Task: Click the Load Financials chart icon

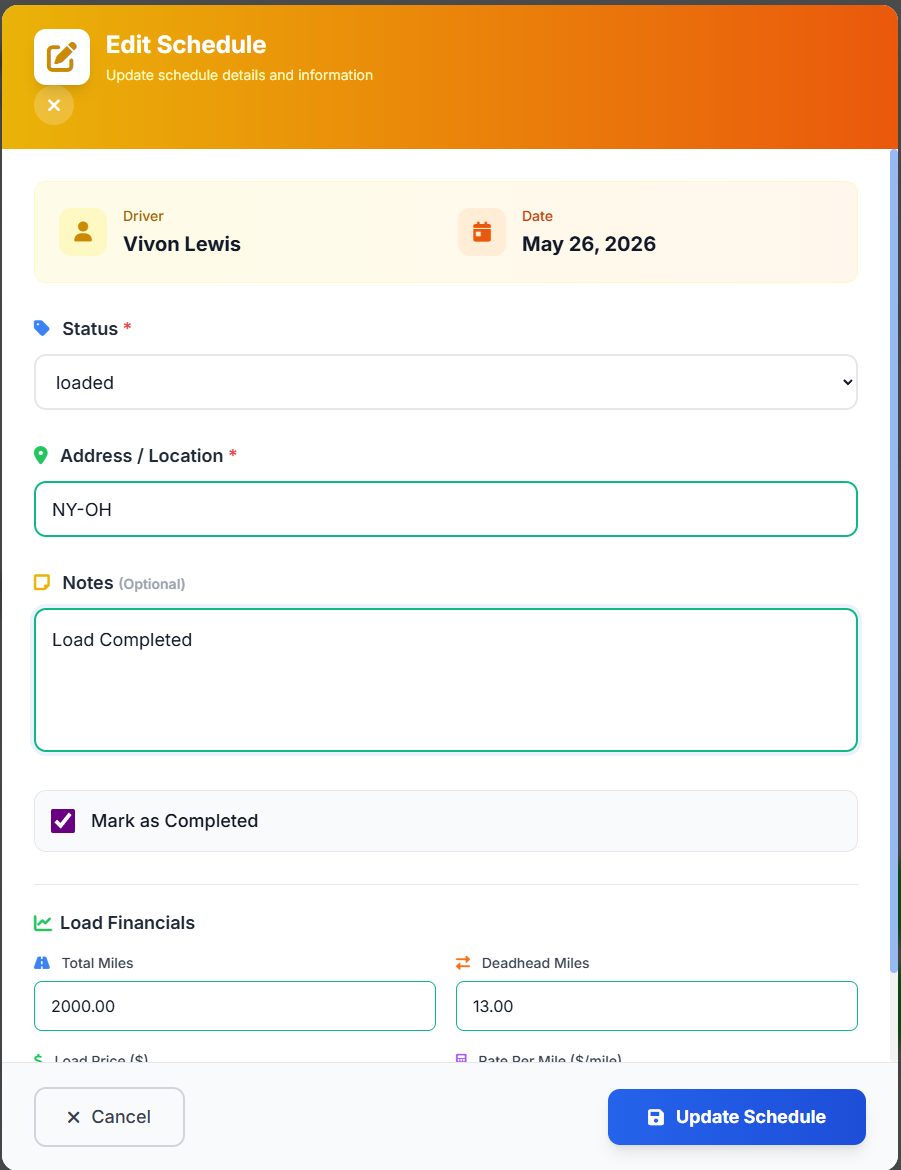Action: [x=43, y=923]
